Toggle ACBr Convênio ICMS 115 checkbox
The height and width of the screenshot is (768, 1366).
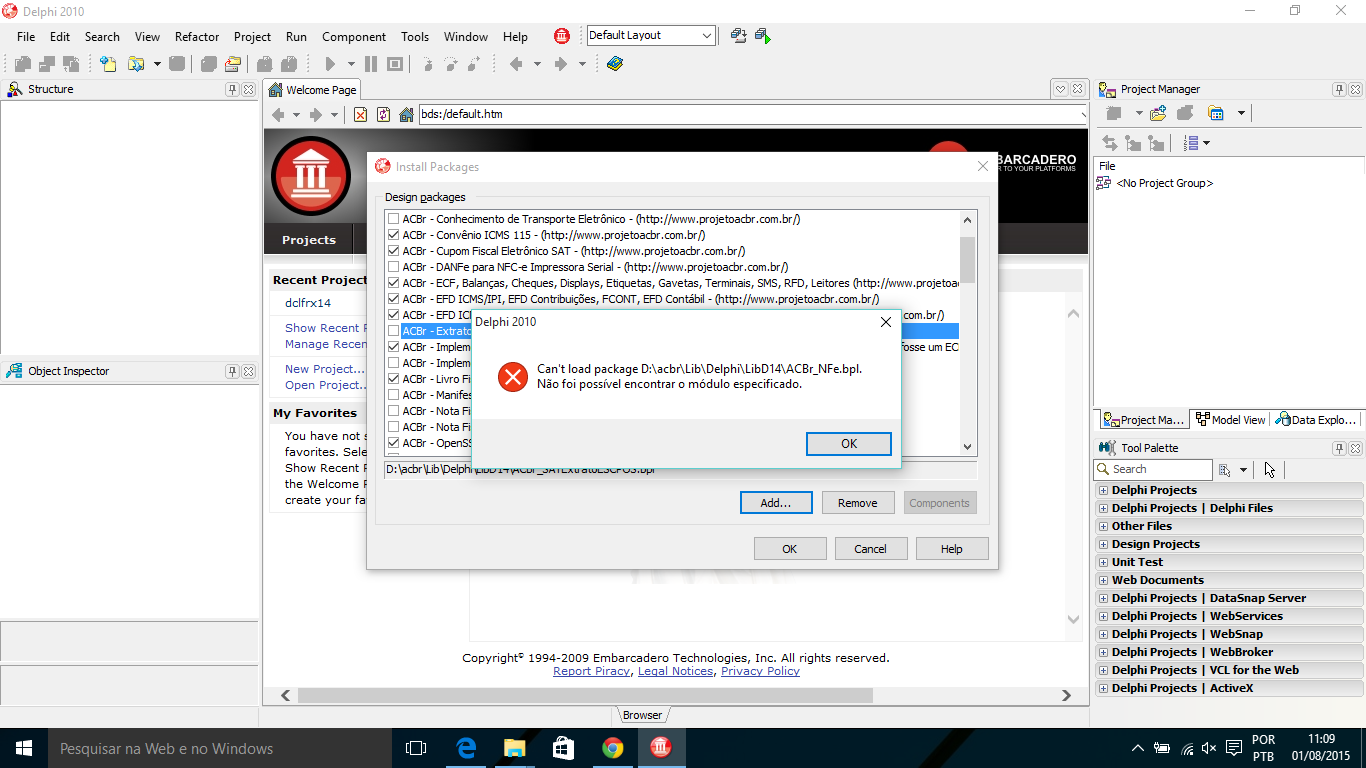pos(394,235)
